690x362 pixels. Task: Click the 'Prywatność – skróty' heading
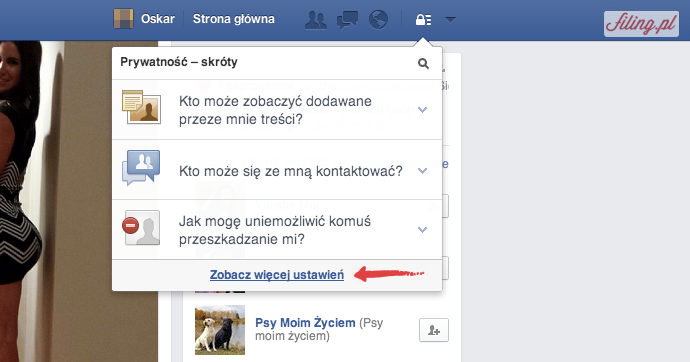click(179, 62)
